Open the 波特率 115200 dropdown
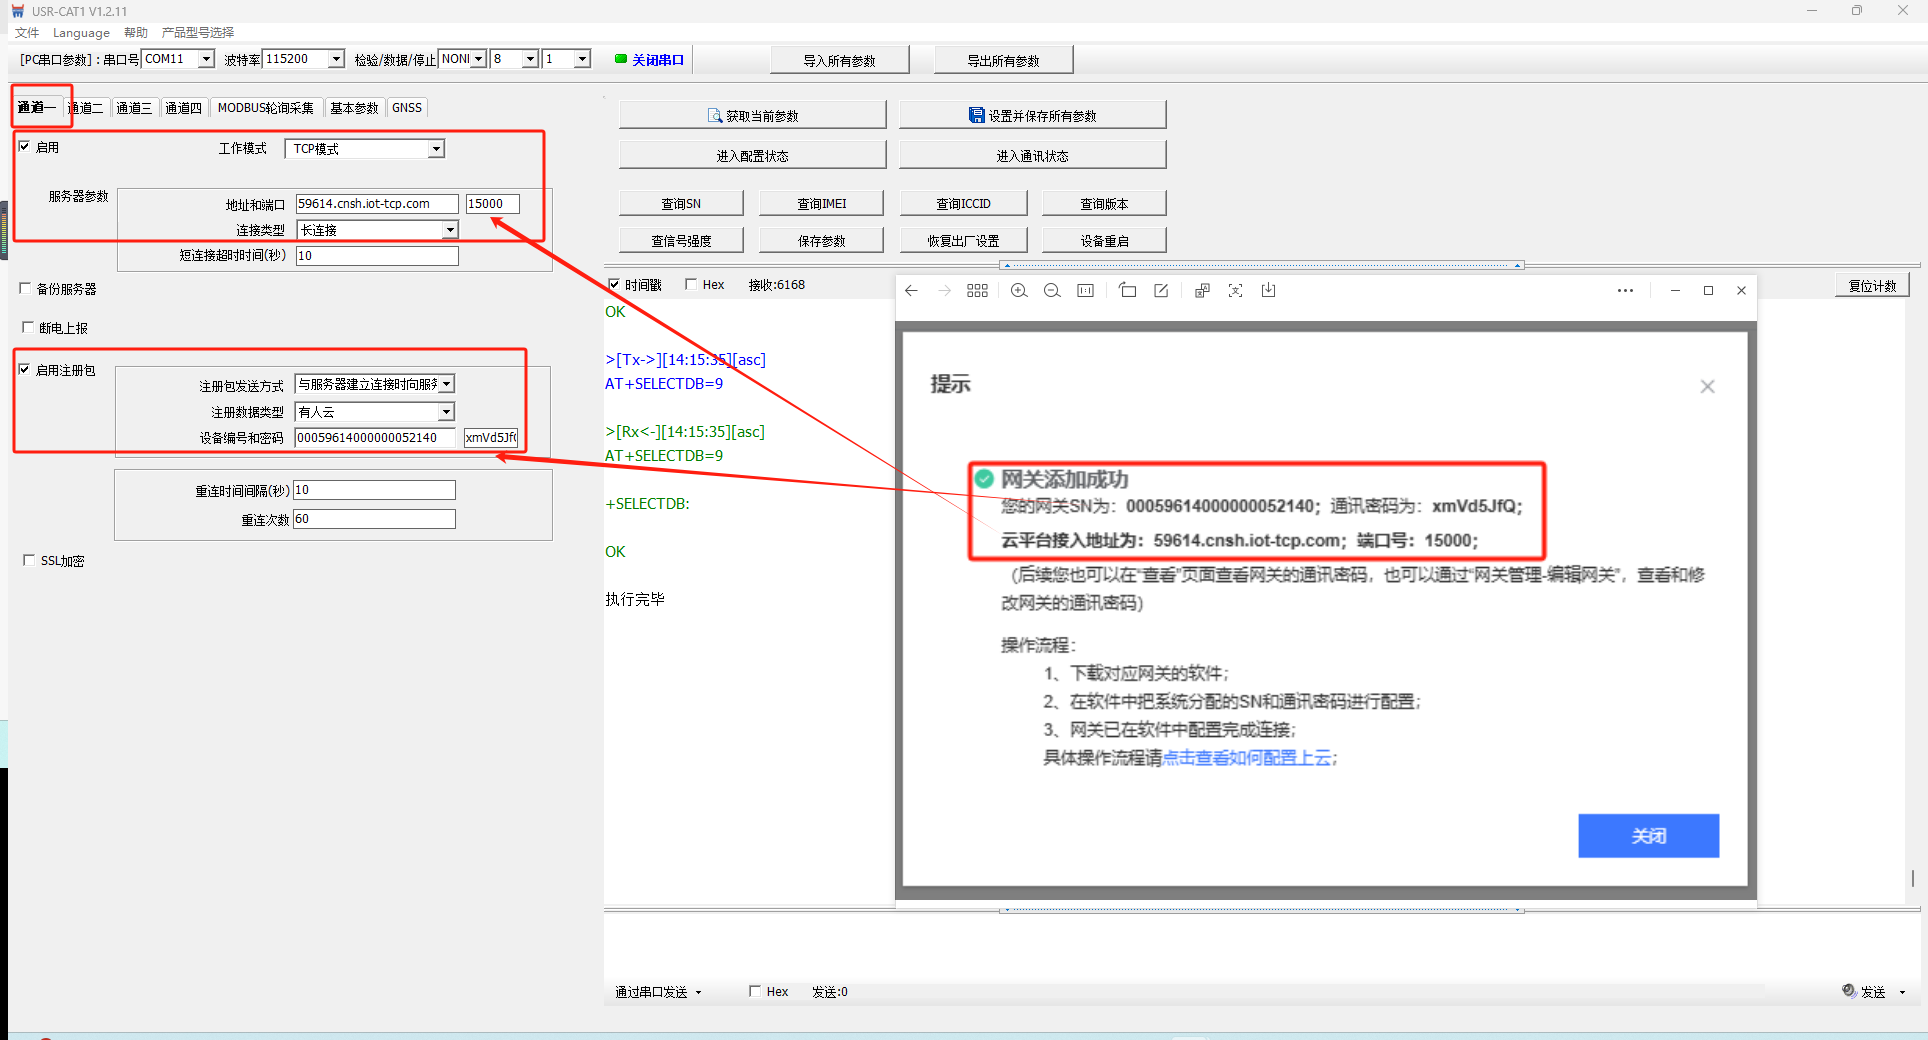The image size is (1928, 1040). click(x=336, y=59)
